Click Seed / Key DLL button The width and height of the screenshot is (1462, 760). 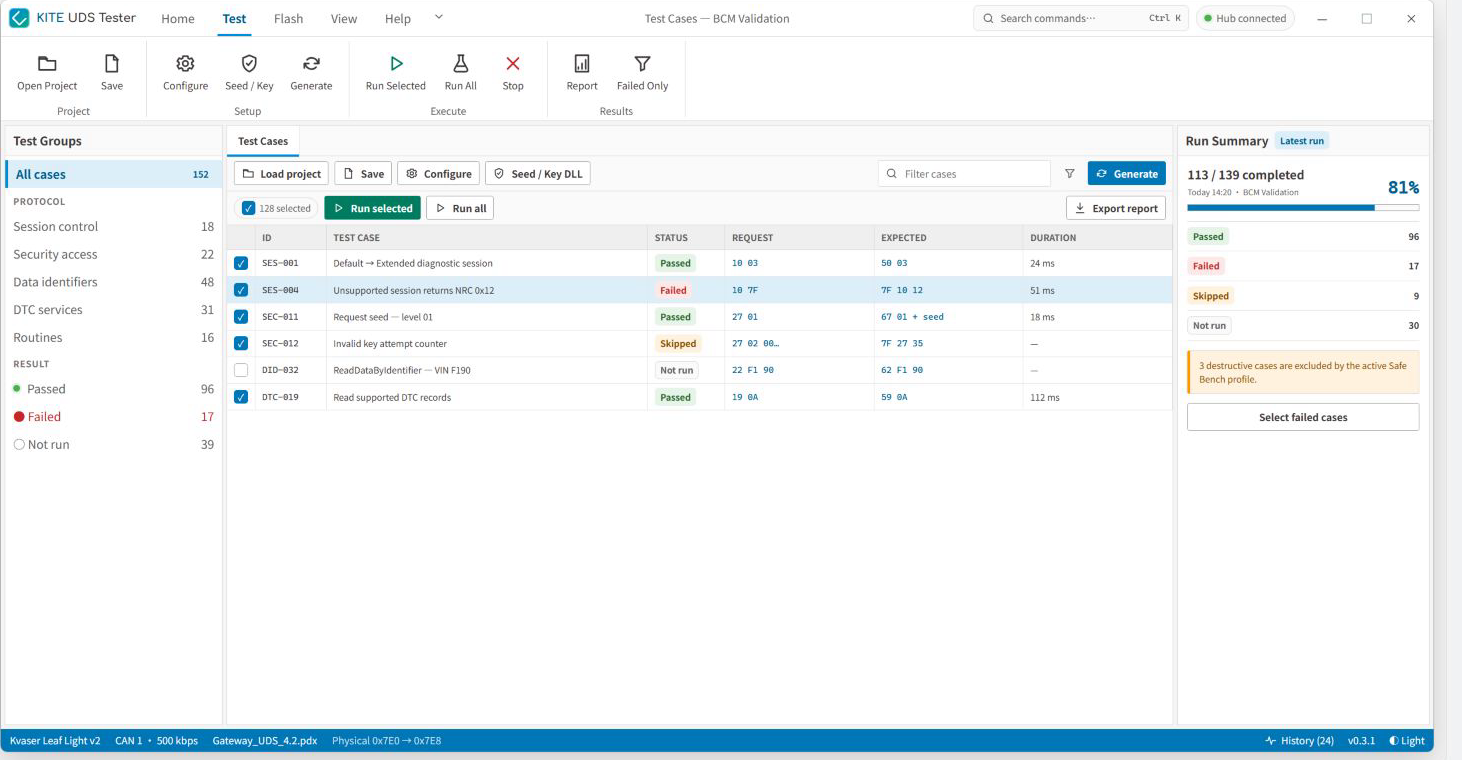coord(537,174)
